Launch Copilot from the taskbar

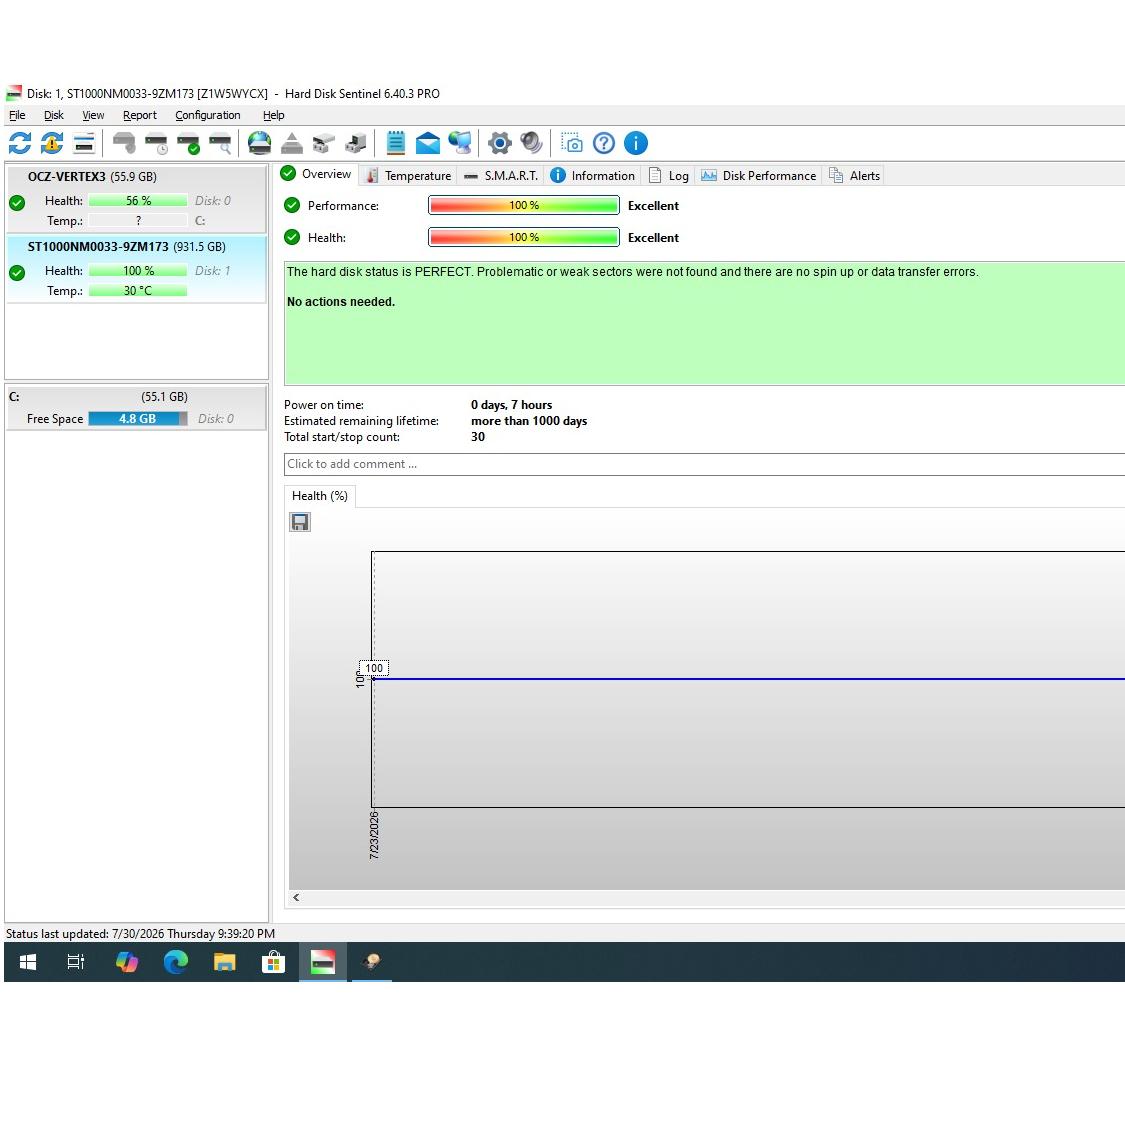(x=127, y=962)
